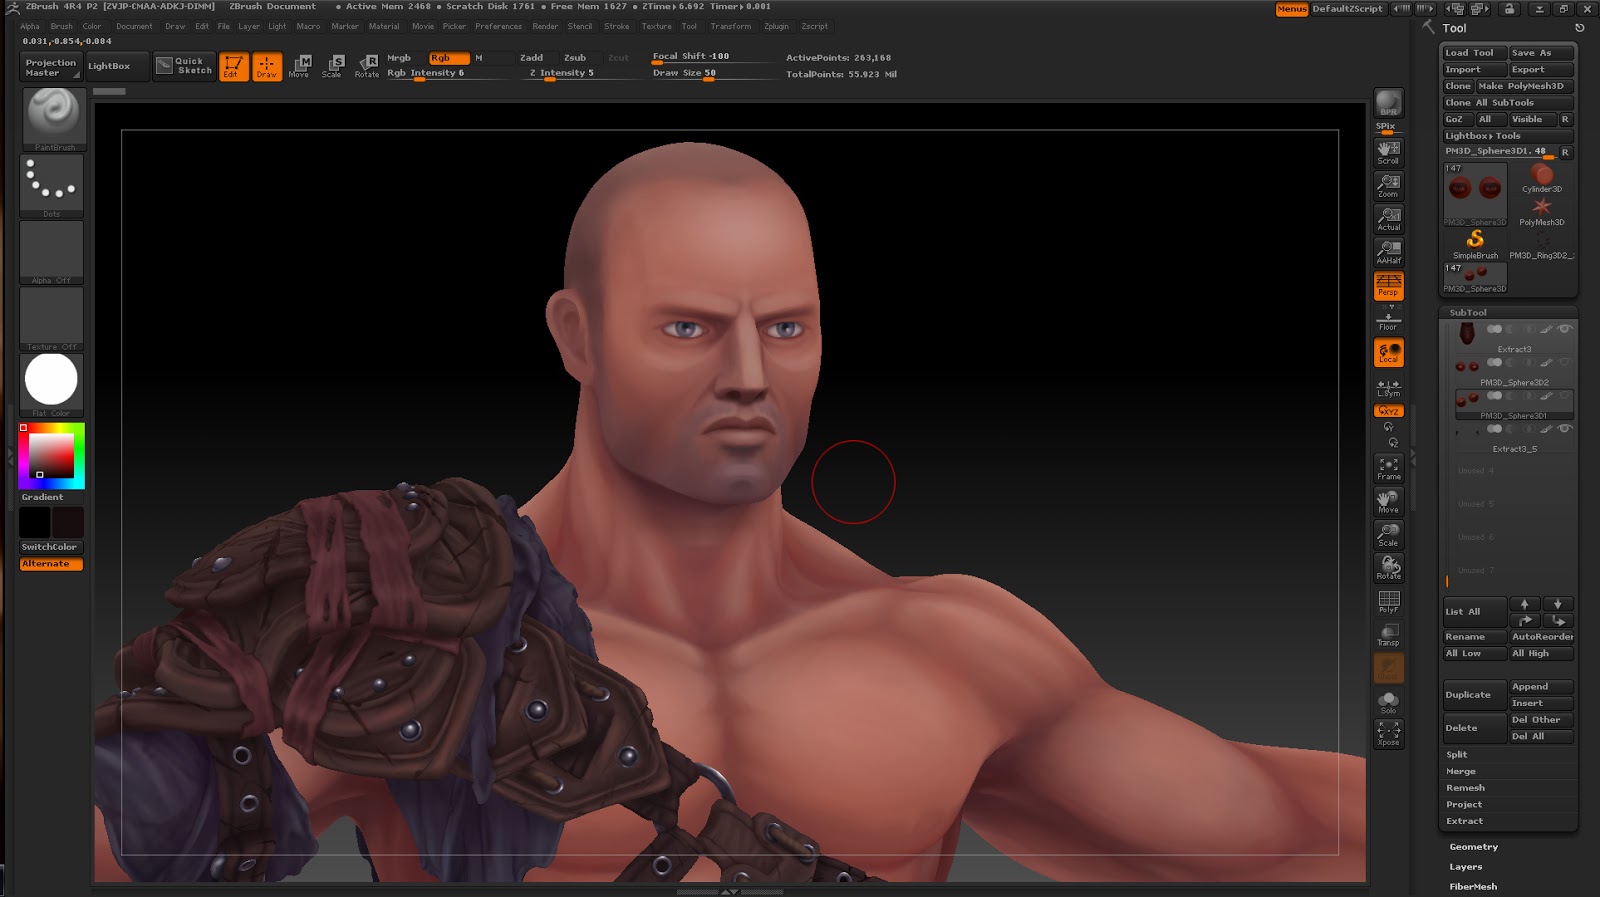Toggle Solo mode
This screenshot has width=1600, height=897.
coord(1388,701)
